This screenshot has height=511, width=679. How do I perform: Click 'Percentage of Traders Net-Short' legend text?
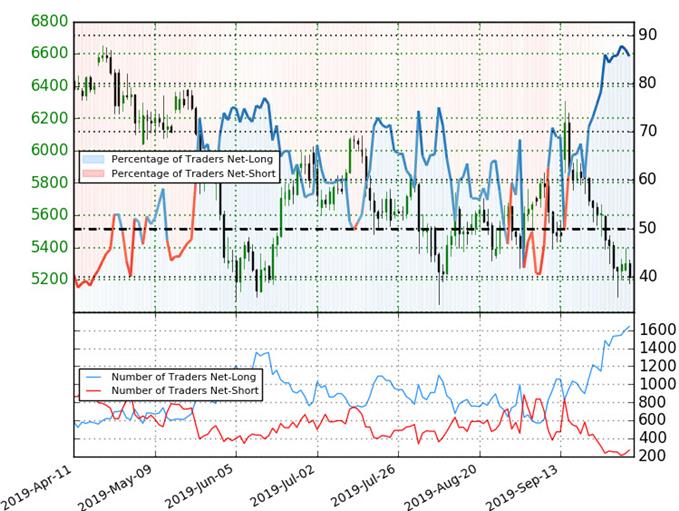193,174
